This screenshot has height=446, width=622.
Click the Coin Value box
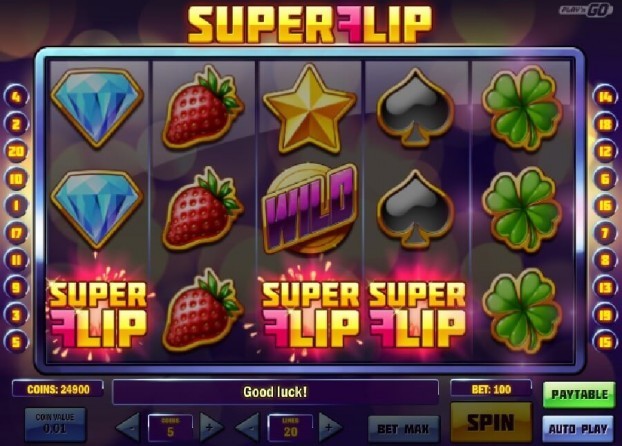click(55, 424)
